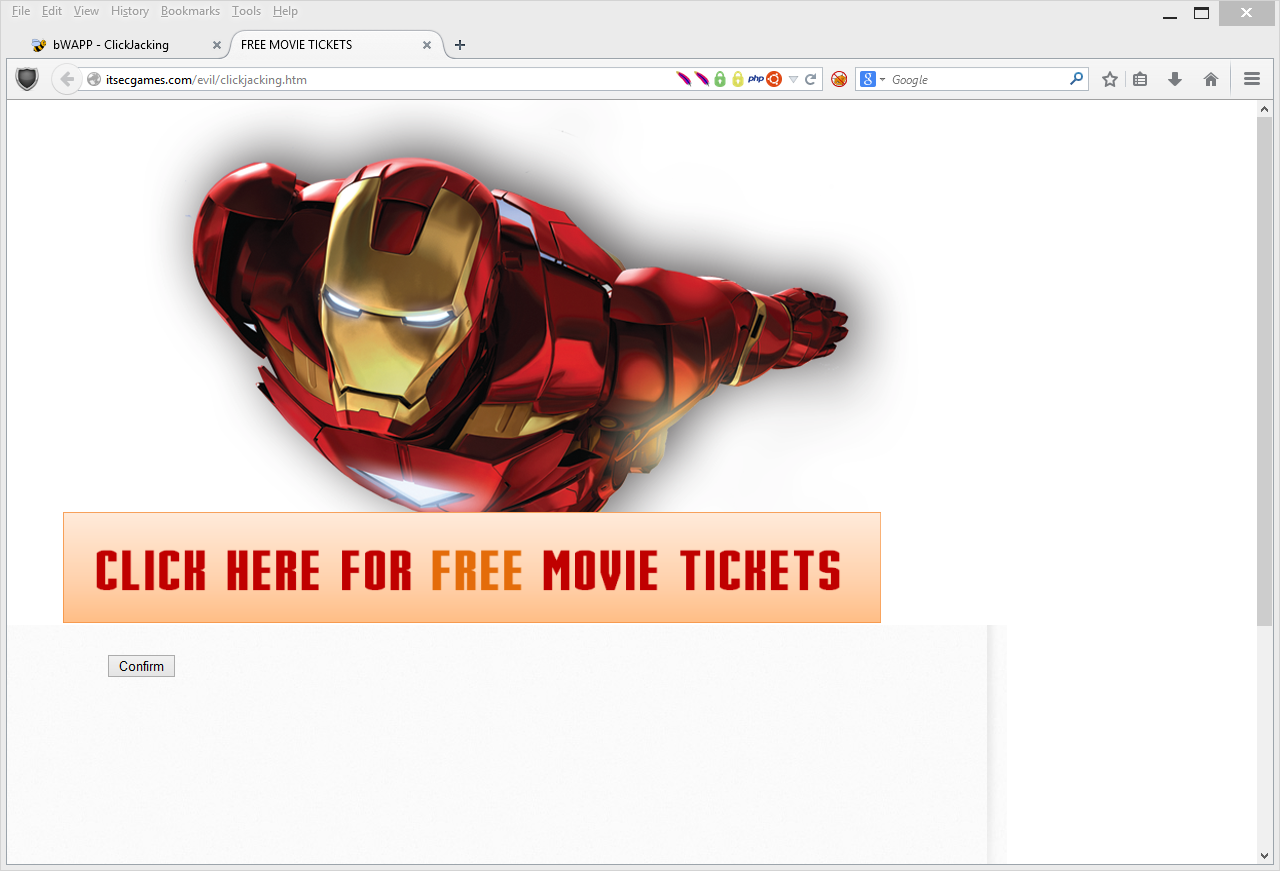Open the Downloads arrow icon
The height and width of the screenshot is (871, 1280).
click(x=1175, y=79)
